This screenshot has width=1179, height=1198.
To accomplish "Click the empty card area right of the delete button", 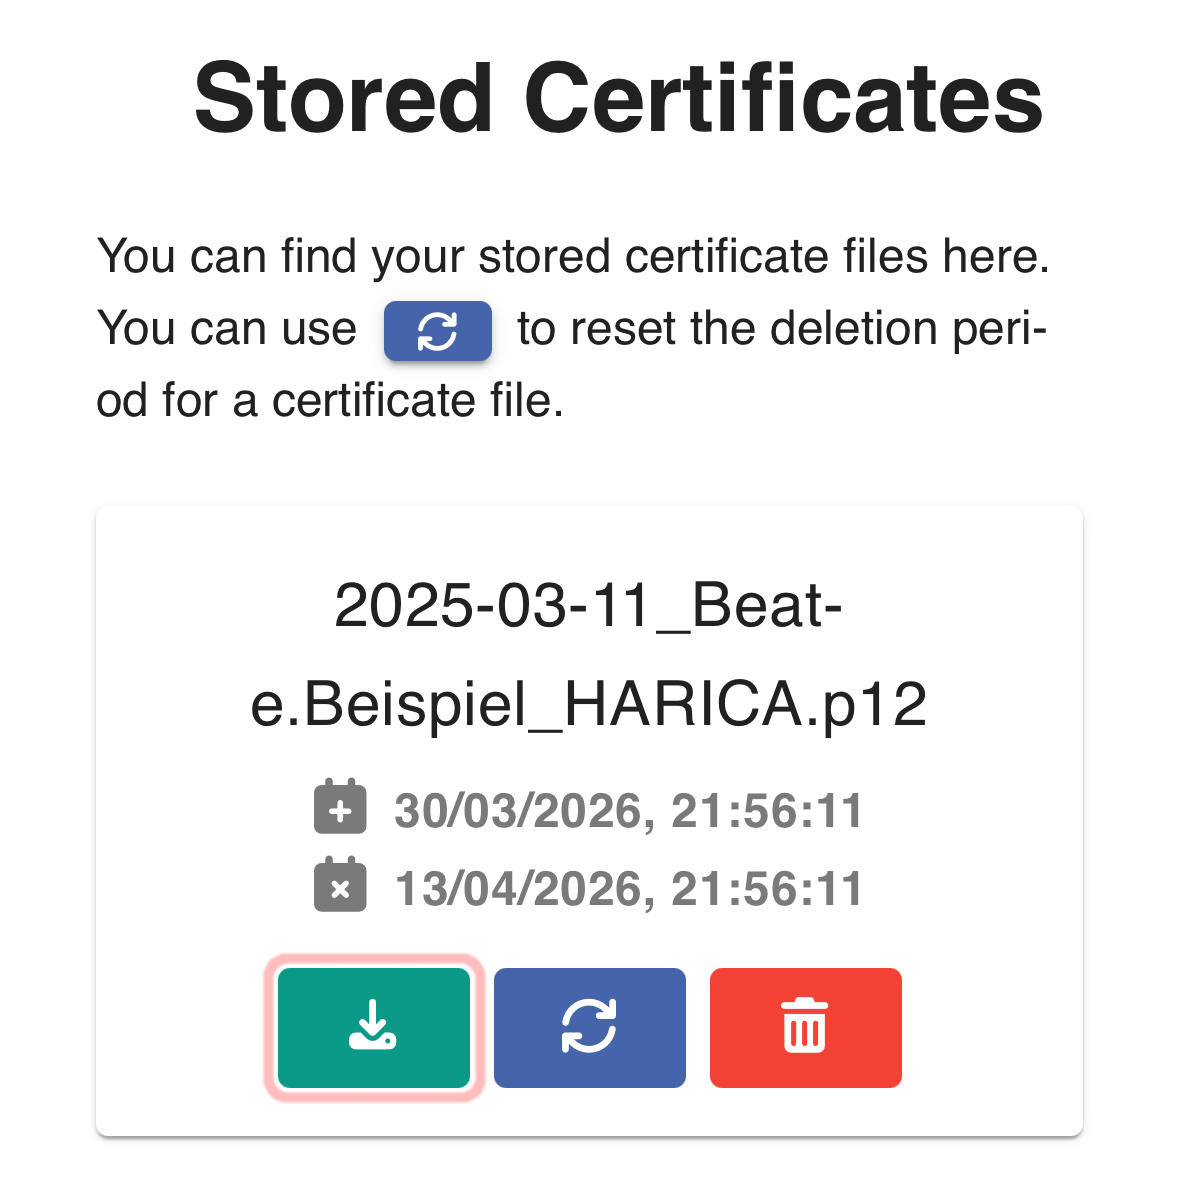I will pyautogui.click(x=990, y=1027).
